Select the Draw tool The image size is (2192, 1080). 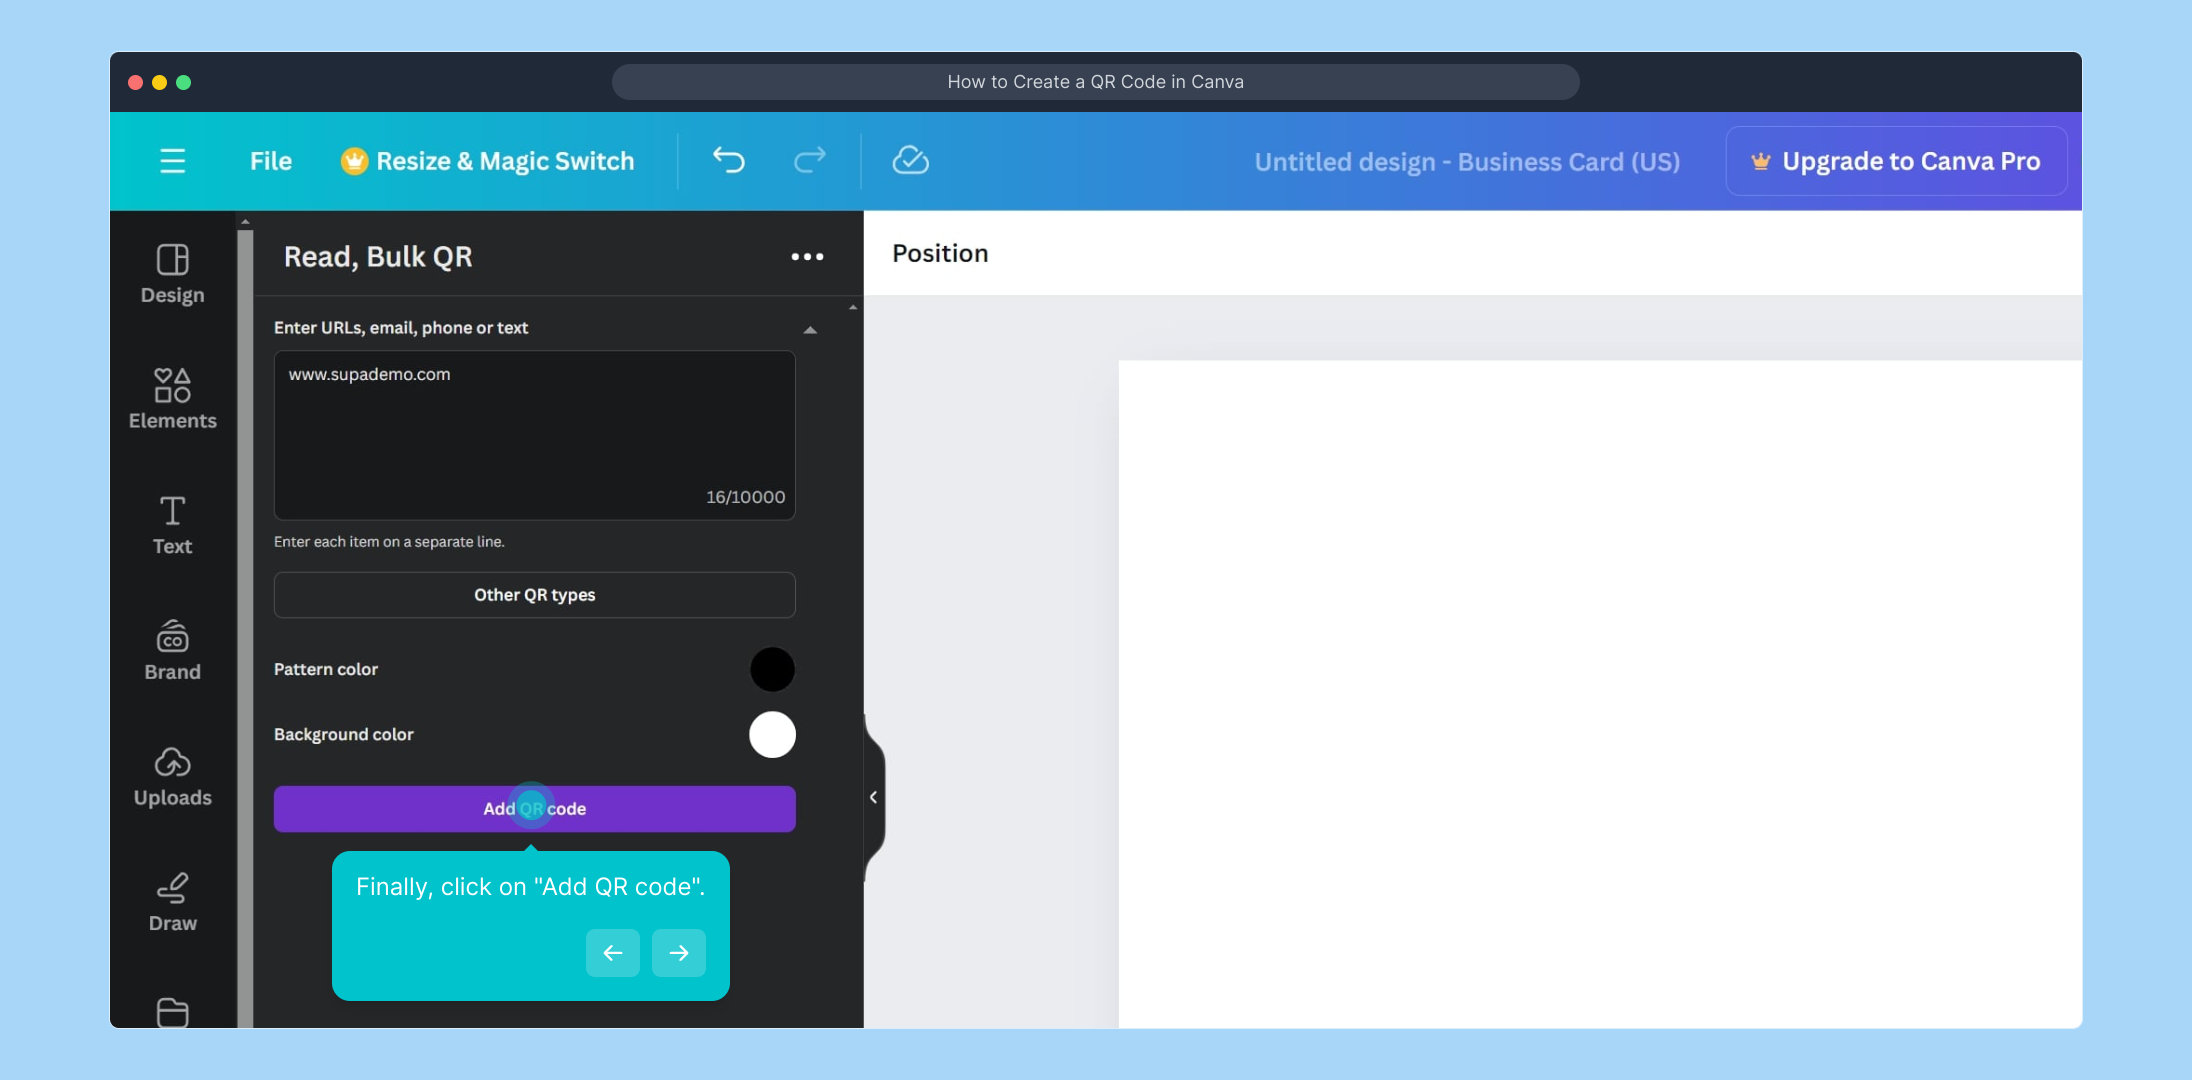coord(172,900)
